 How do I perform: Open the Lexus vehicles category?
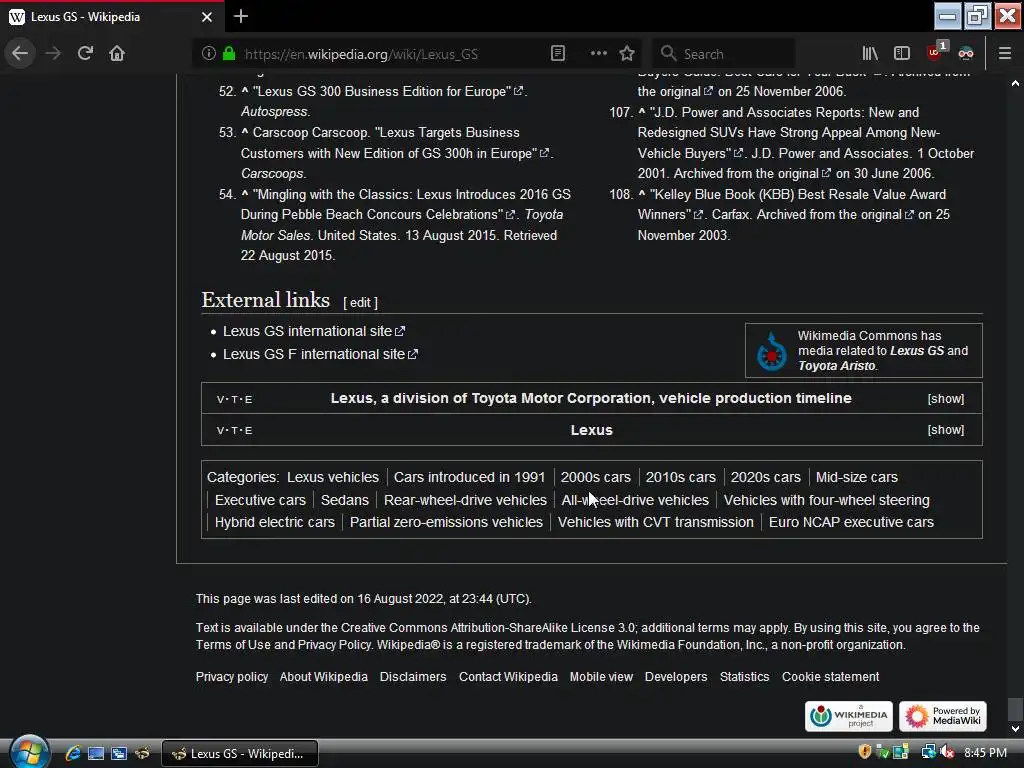332,477
